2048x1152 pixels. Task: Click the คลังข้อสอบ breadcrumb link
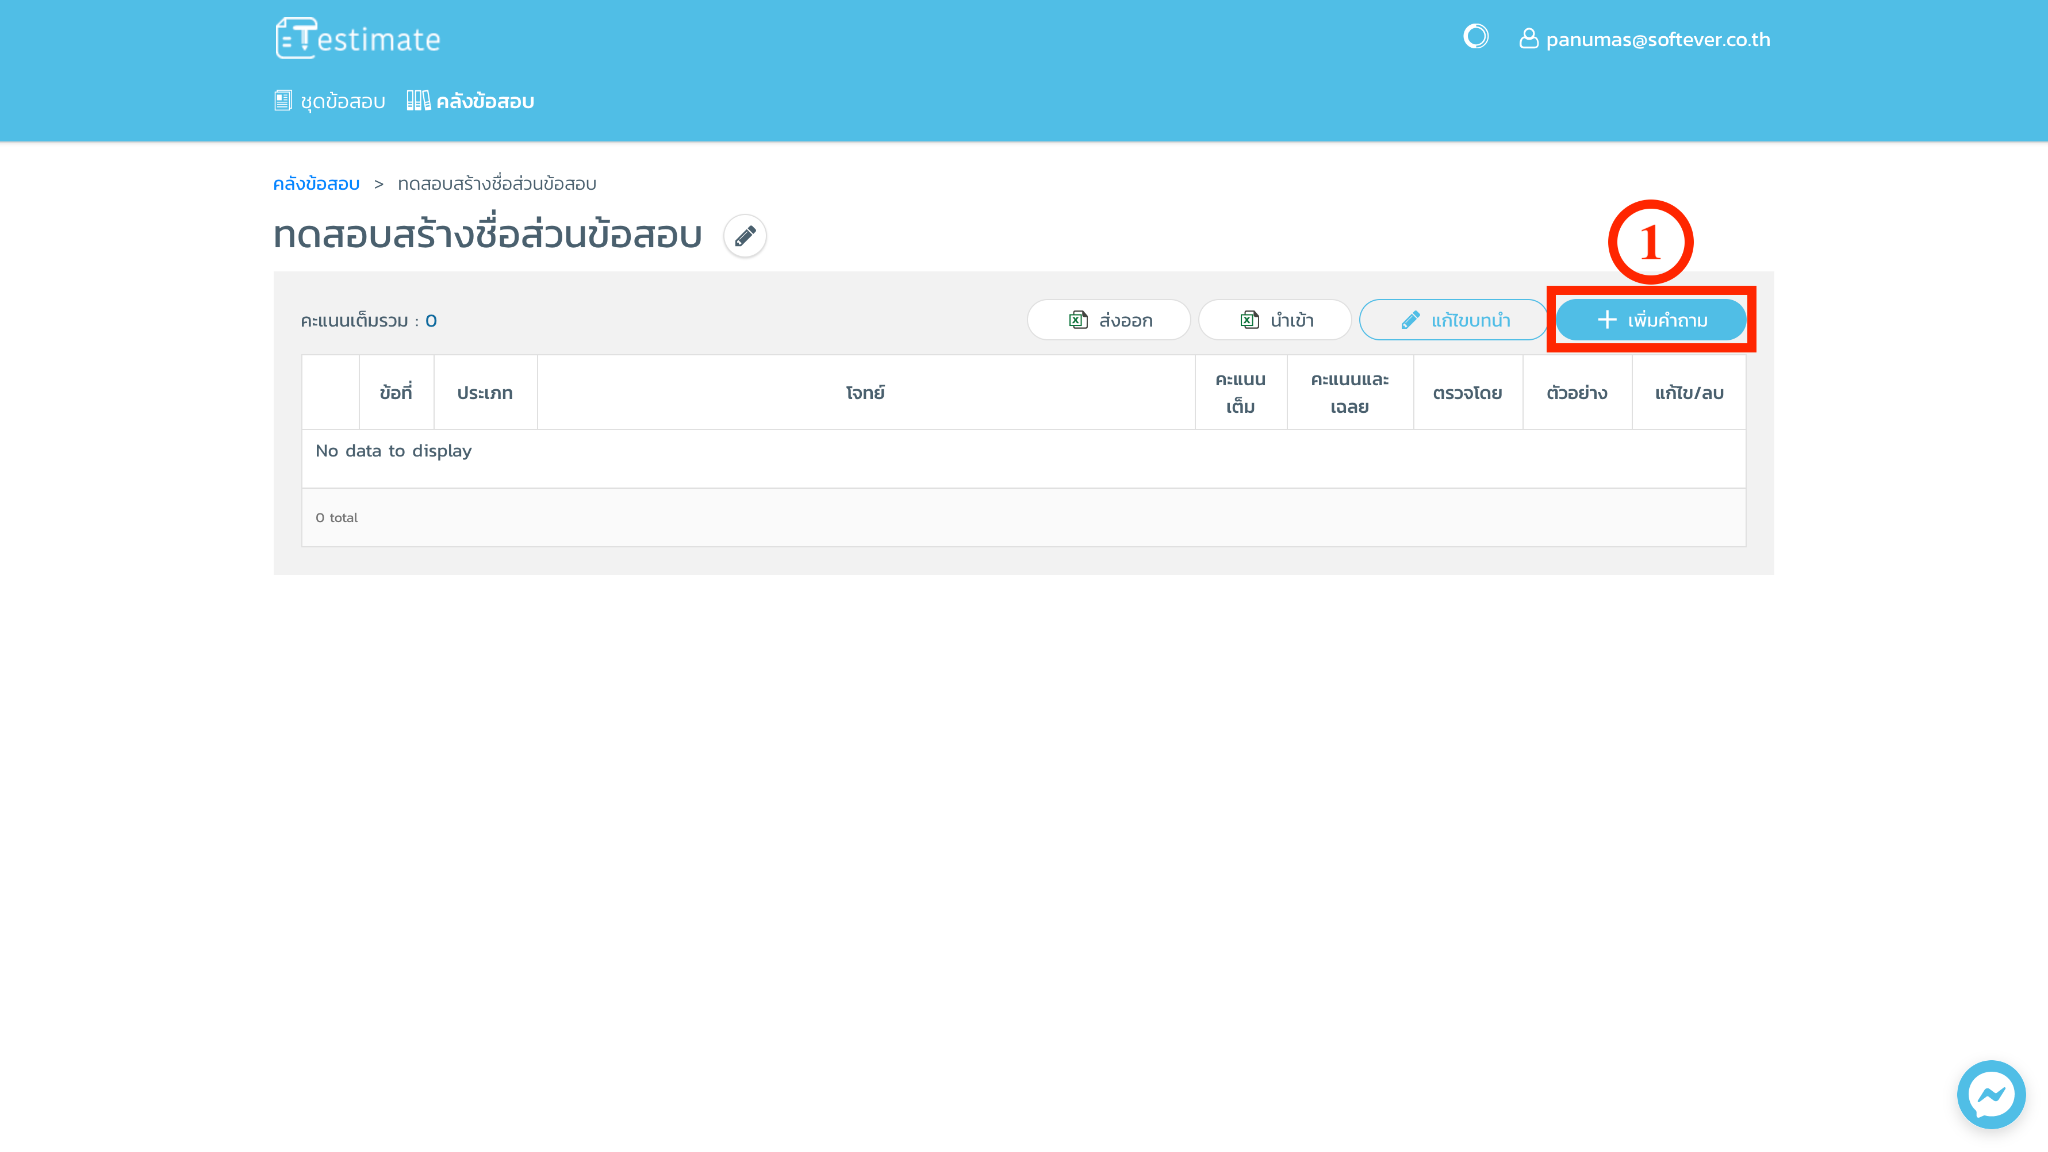[316, 184]
